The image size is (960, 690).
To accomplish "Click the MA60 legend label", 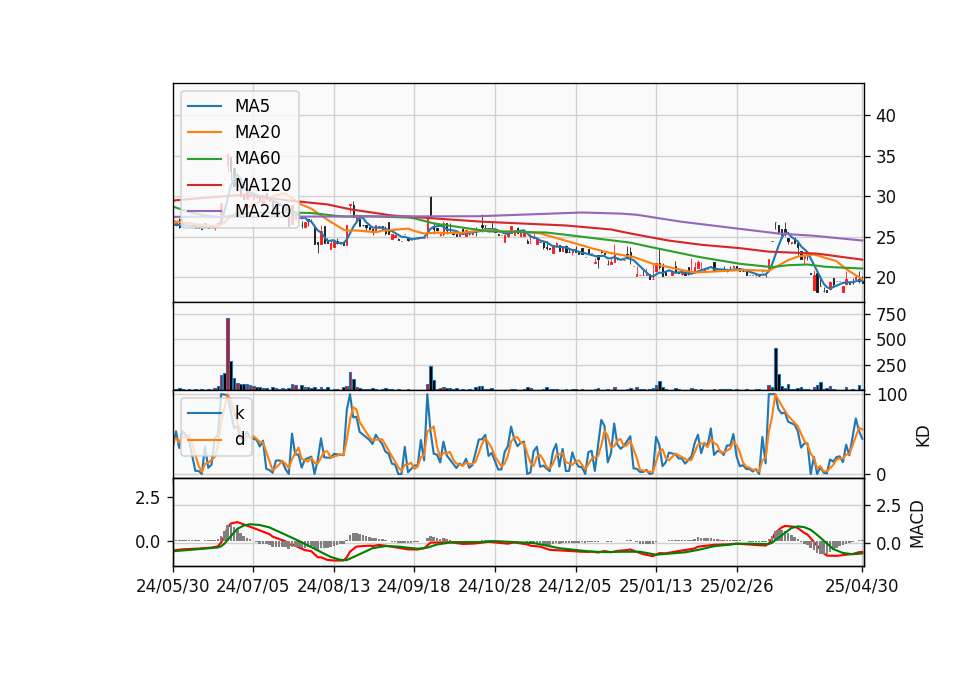I will (x=257, y=158).
